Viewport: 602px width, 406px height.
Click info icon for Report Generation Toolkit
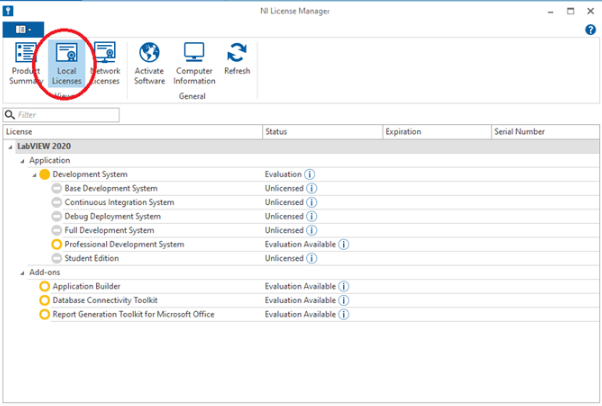pyautogui.click(x=344, y=315)
